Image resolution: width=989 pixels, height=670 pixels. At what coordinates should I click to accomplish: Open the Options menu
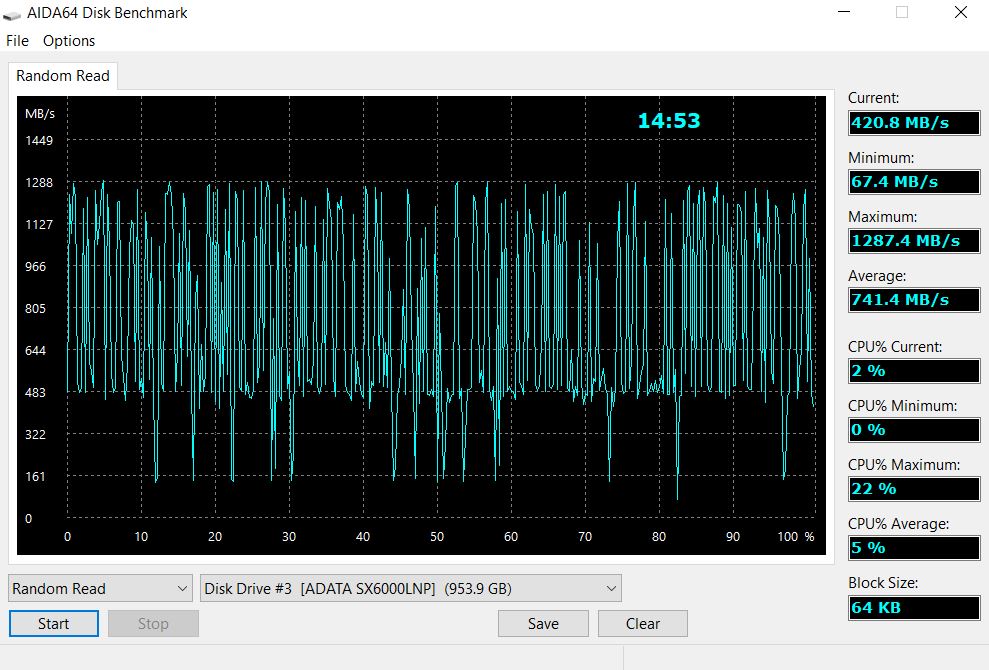69,41
